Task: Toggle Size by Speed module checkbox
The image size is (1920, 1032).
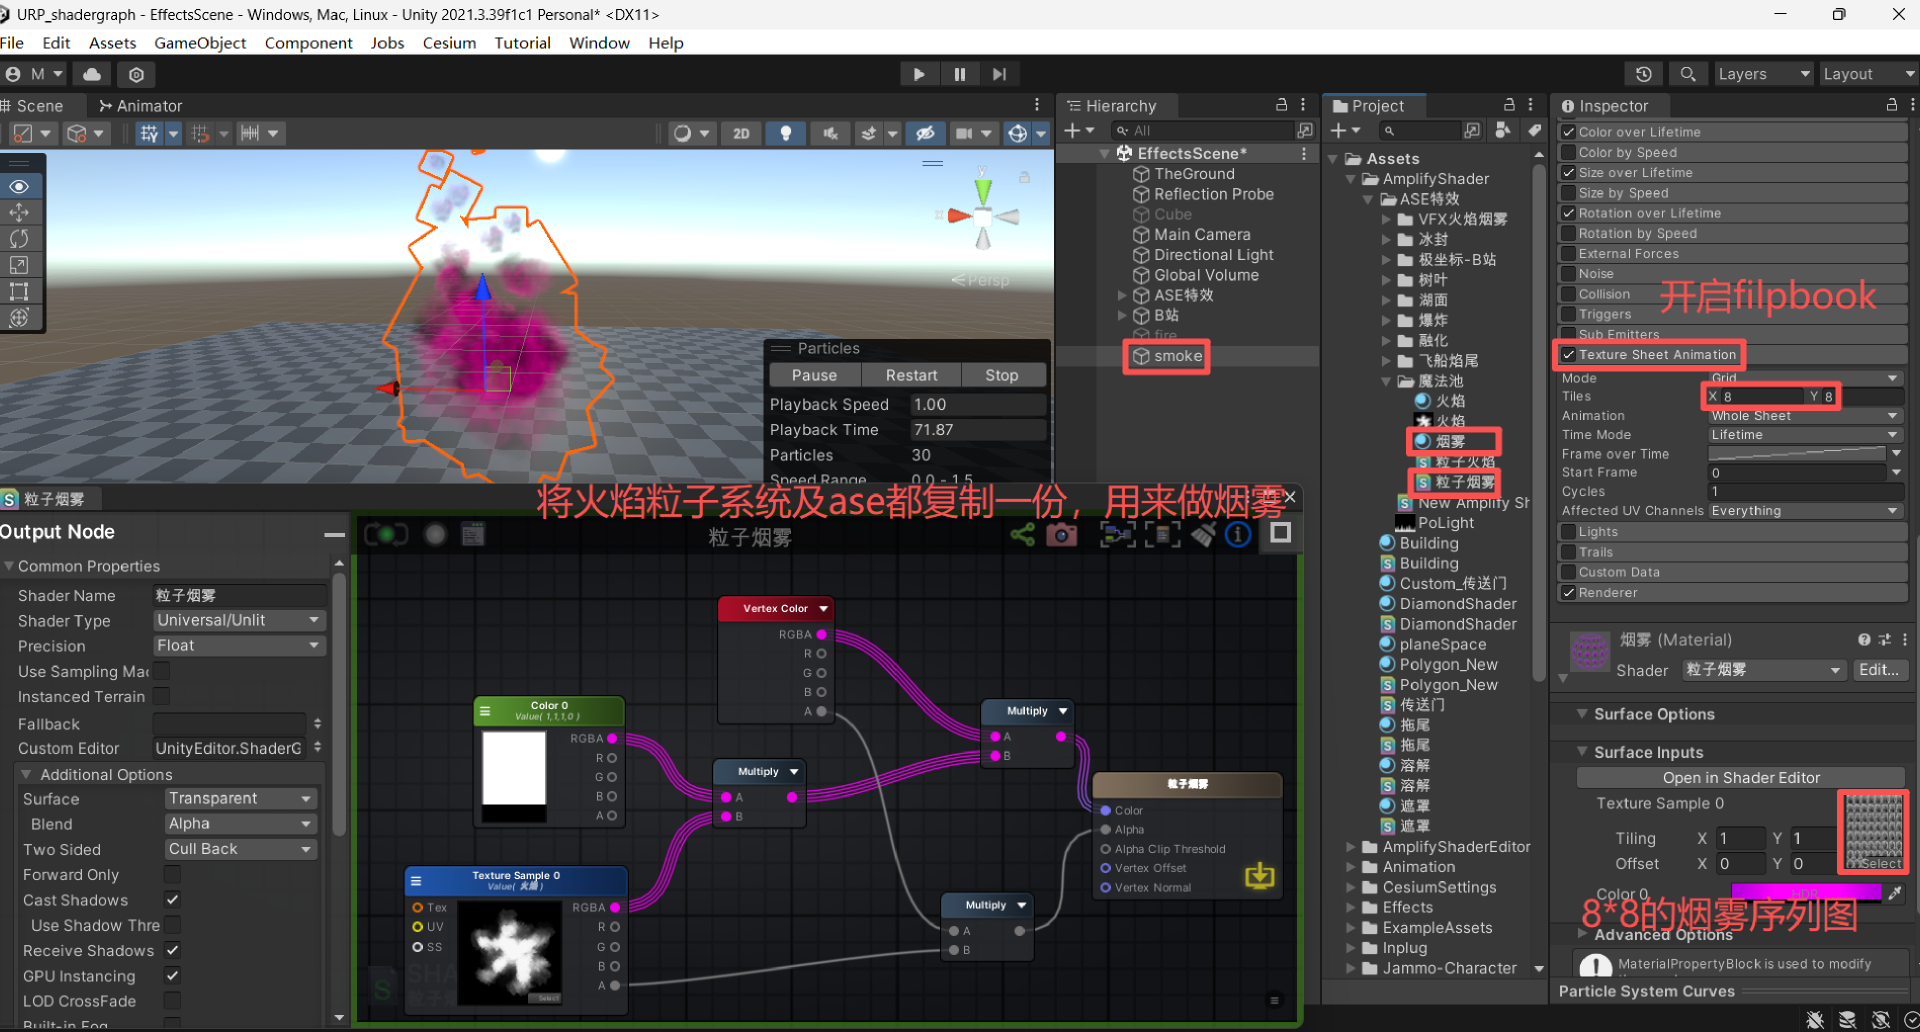Action: tap(1569, 193)
